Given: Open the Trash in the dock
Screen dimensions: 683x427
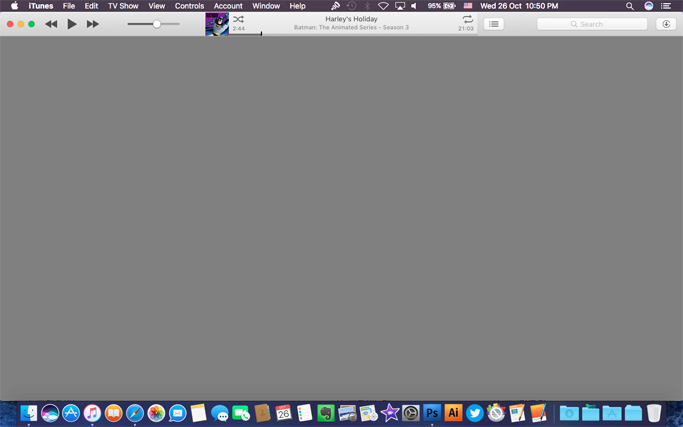Looking at the screenshot, I should [x=654, y=413].
